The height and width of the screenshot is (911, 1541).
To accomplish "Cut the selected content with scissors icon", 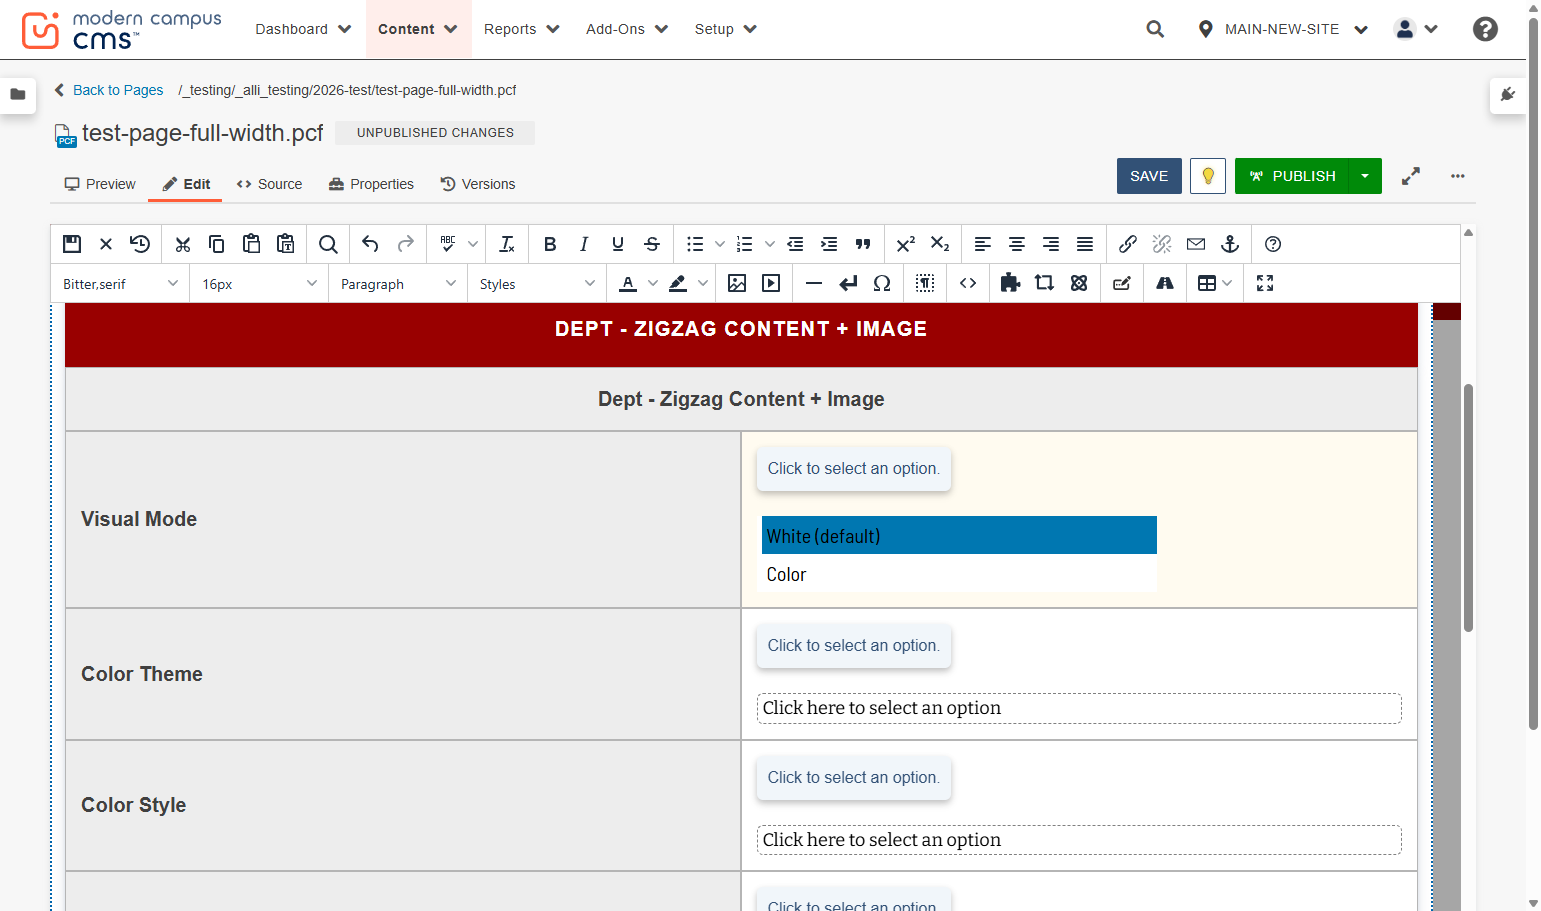I will click(182, 244).
